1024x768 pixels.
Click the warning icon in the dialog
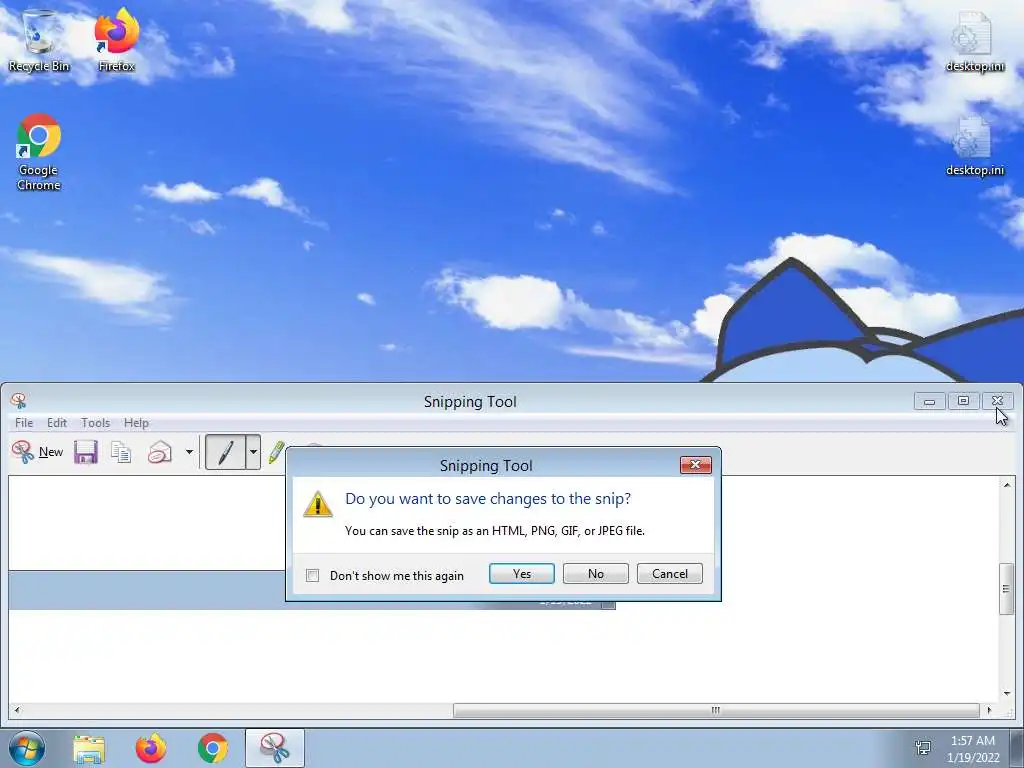tap(318, 504)
